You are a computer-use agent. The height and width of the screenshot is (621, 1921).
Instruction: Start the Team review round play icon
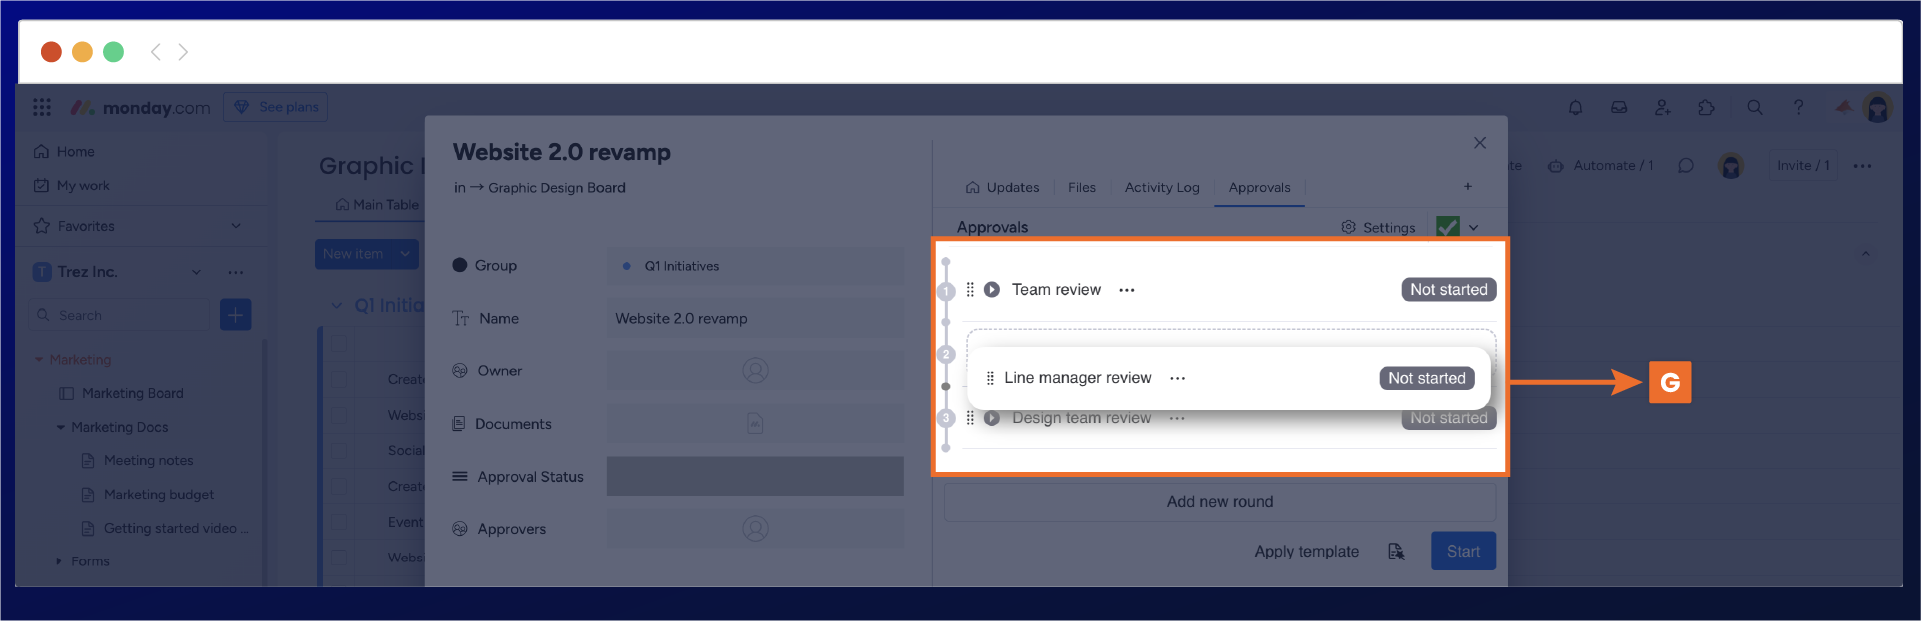click(991, 290)
